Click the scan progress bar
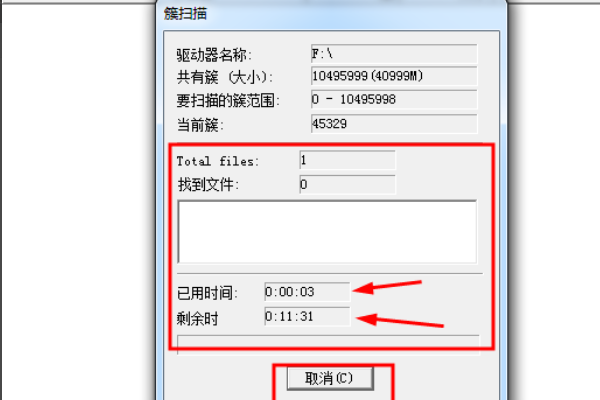This screenshot has height=400, width=600. (328, 345)
